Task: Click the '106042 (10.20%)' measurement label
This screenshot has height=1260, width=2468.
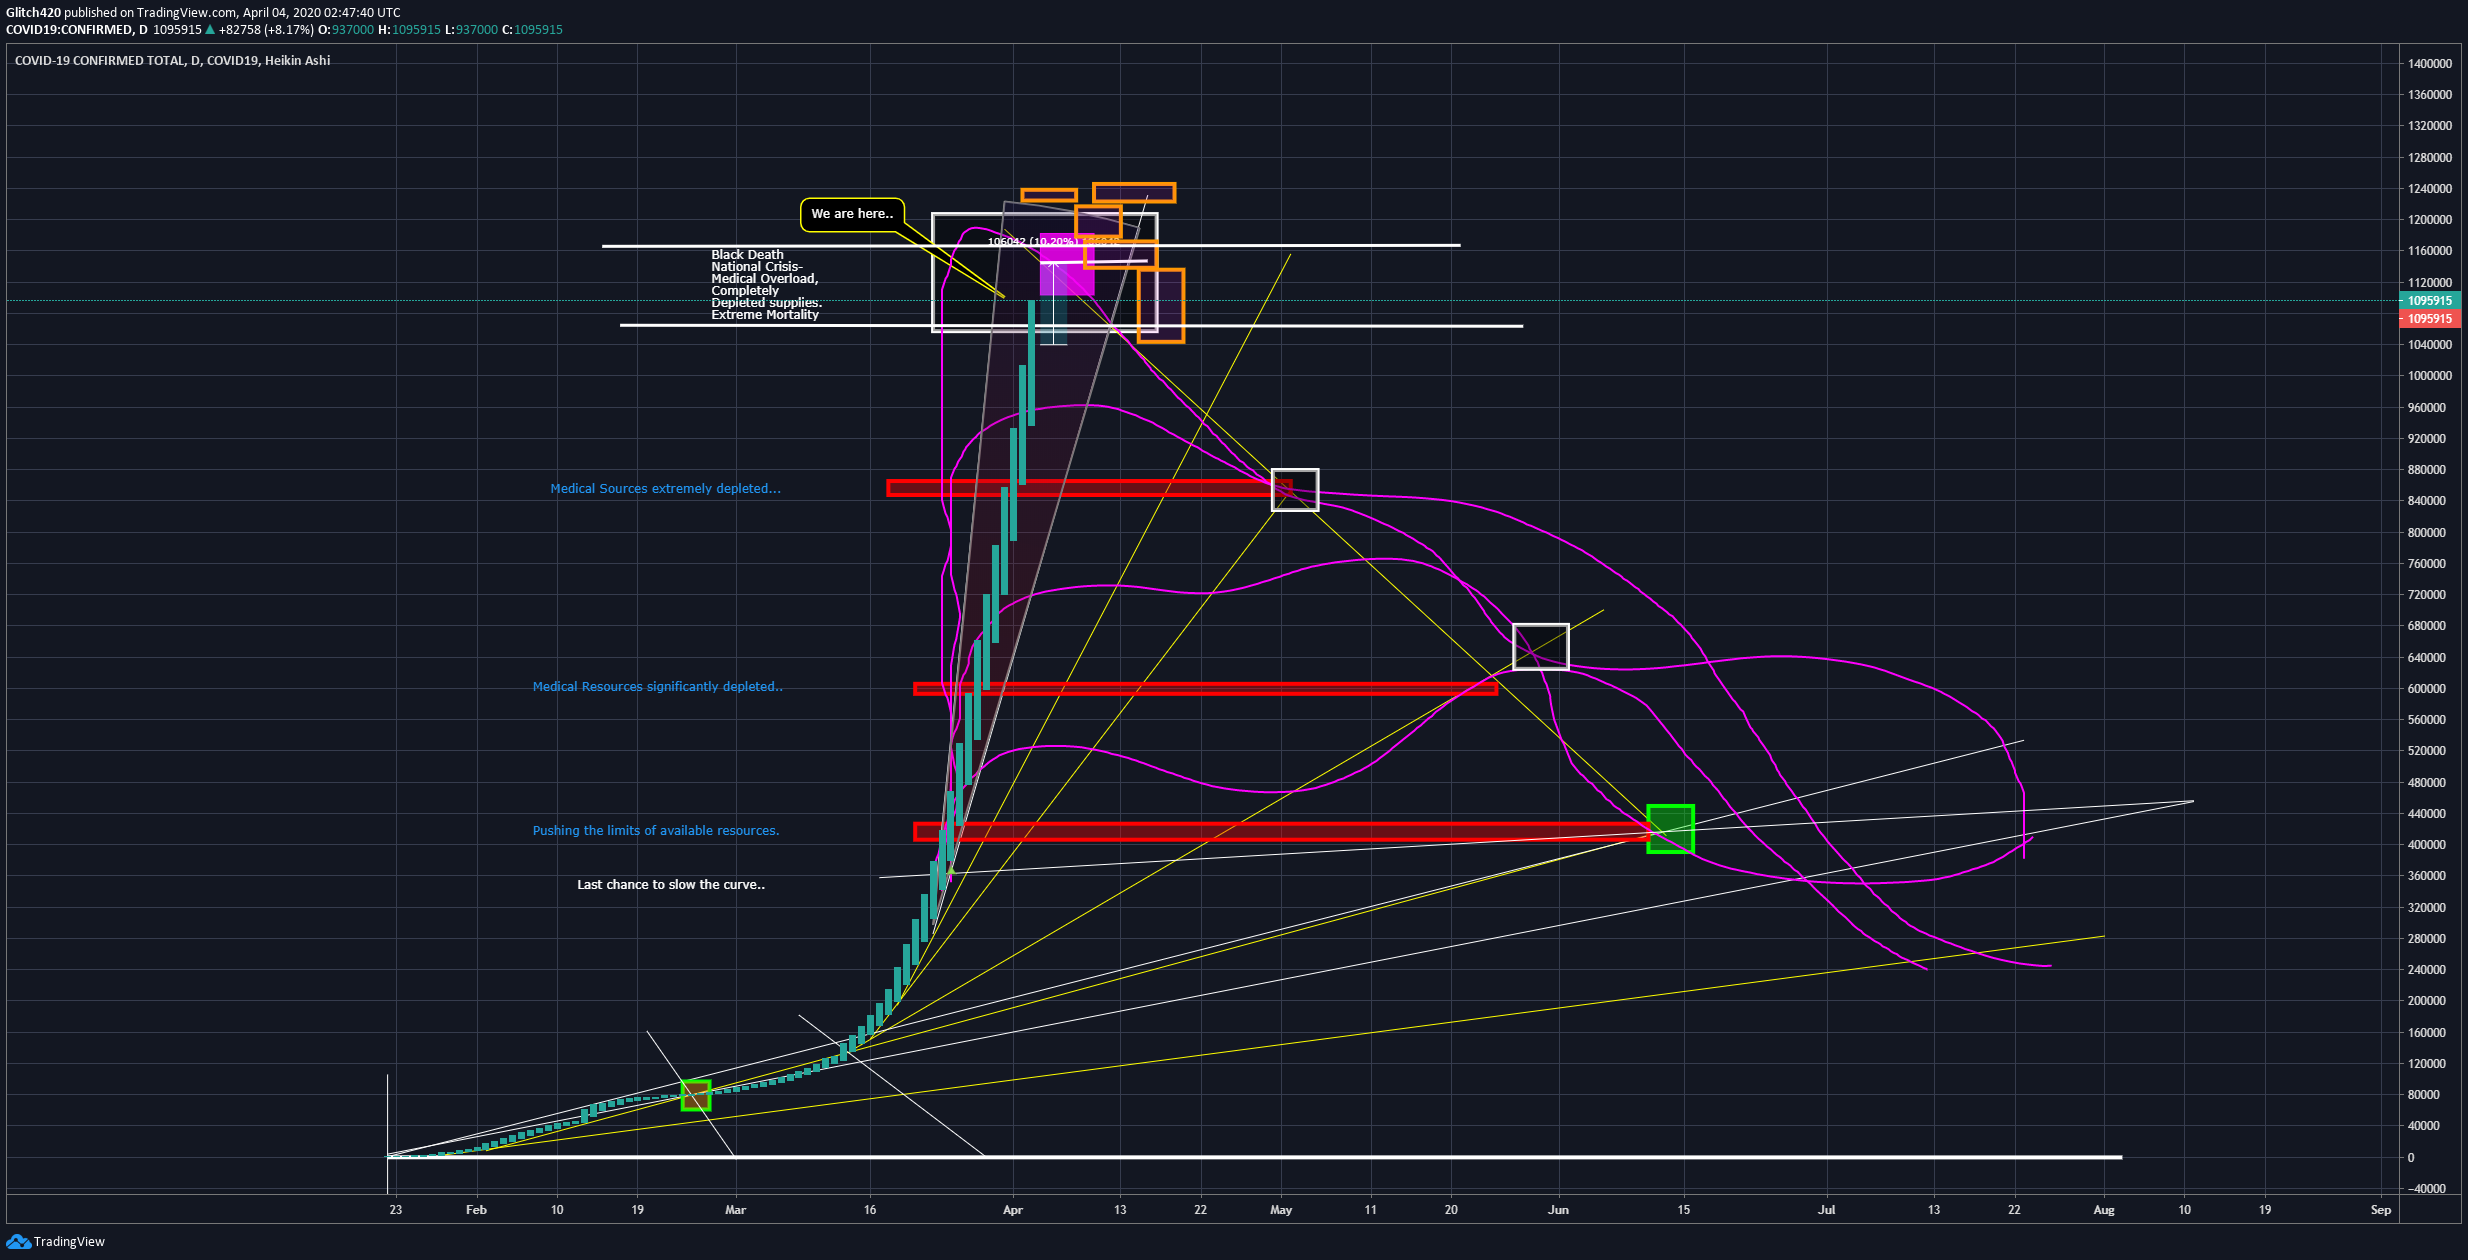Action: point(1033,242)
